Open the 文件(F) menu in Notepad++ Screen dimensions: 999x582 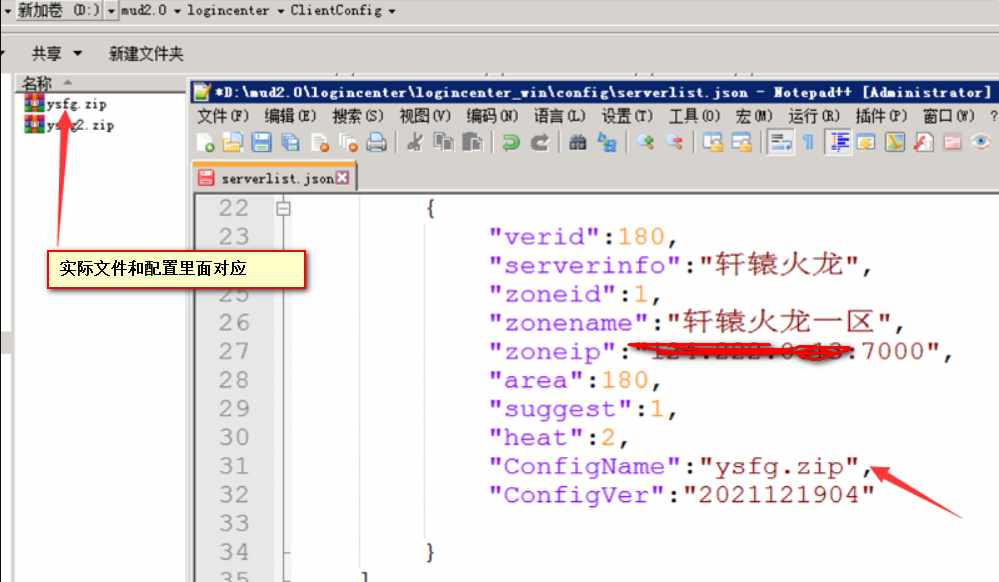pyautogui.click(x=222, y=116)
